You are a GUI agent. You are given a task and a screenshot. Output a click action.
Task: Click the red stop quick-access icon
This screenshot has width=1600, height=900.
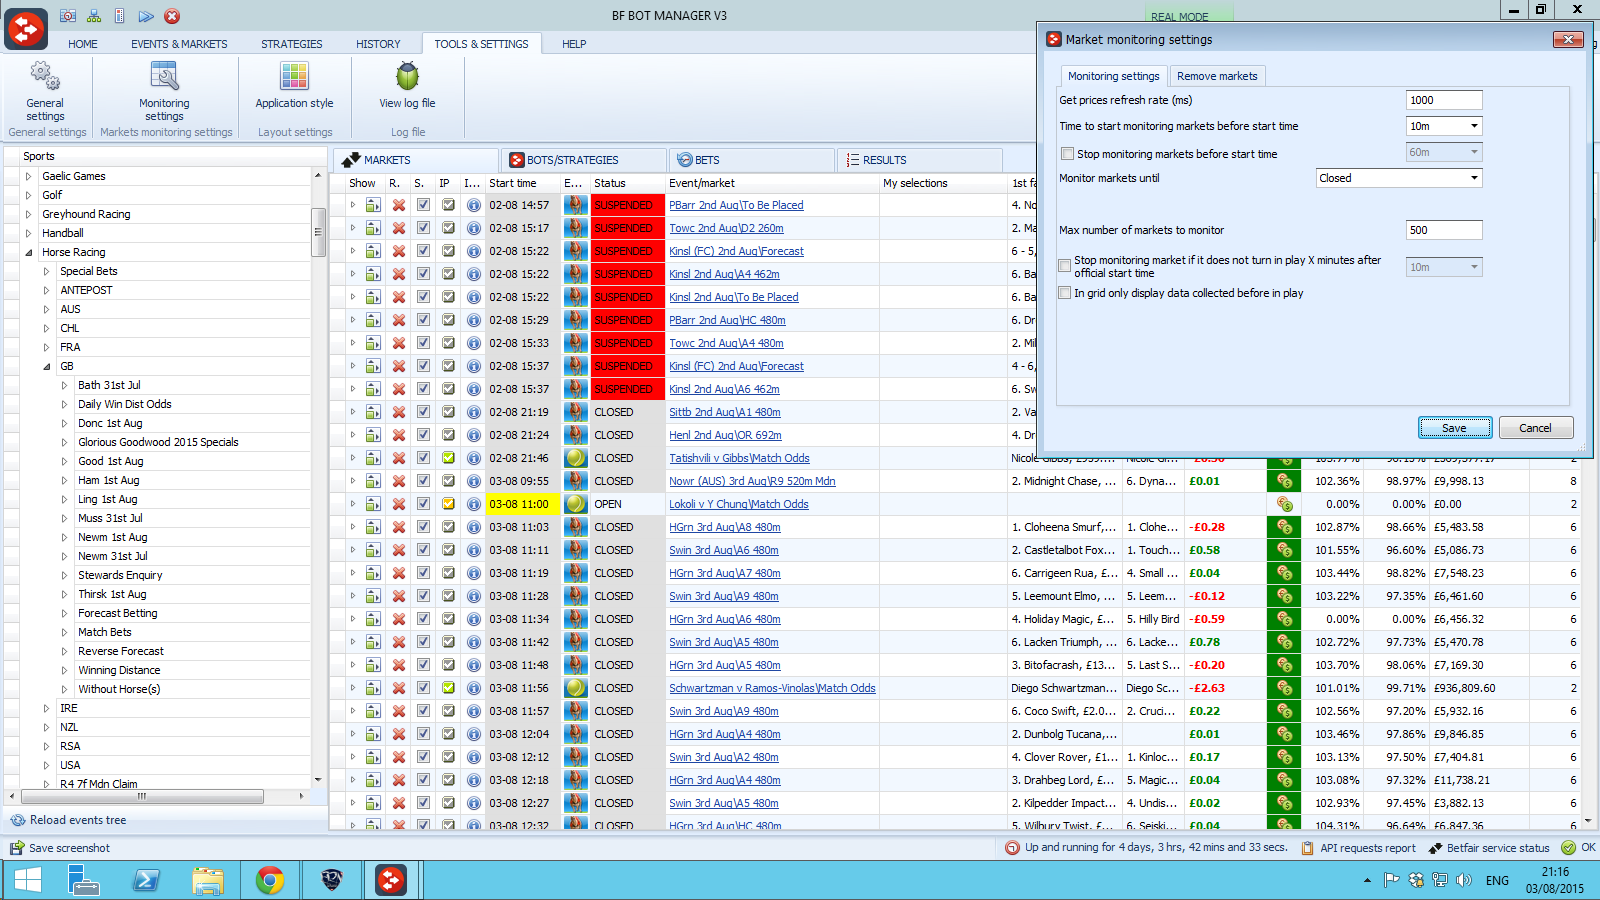coord(172,16)
